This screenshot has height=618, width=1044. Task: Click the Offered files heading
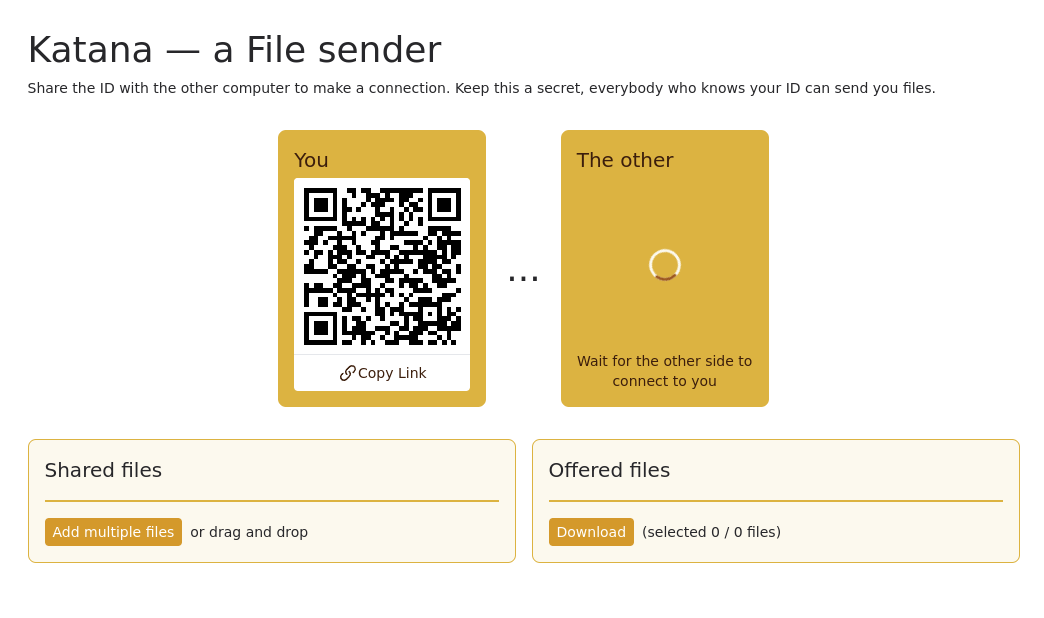[x=609, y=471]
